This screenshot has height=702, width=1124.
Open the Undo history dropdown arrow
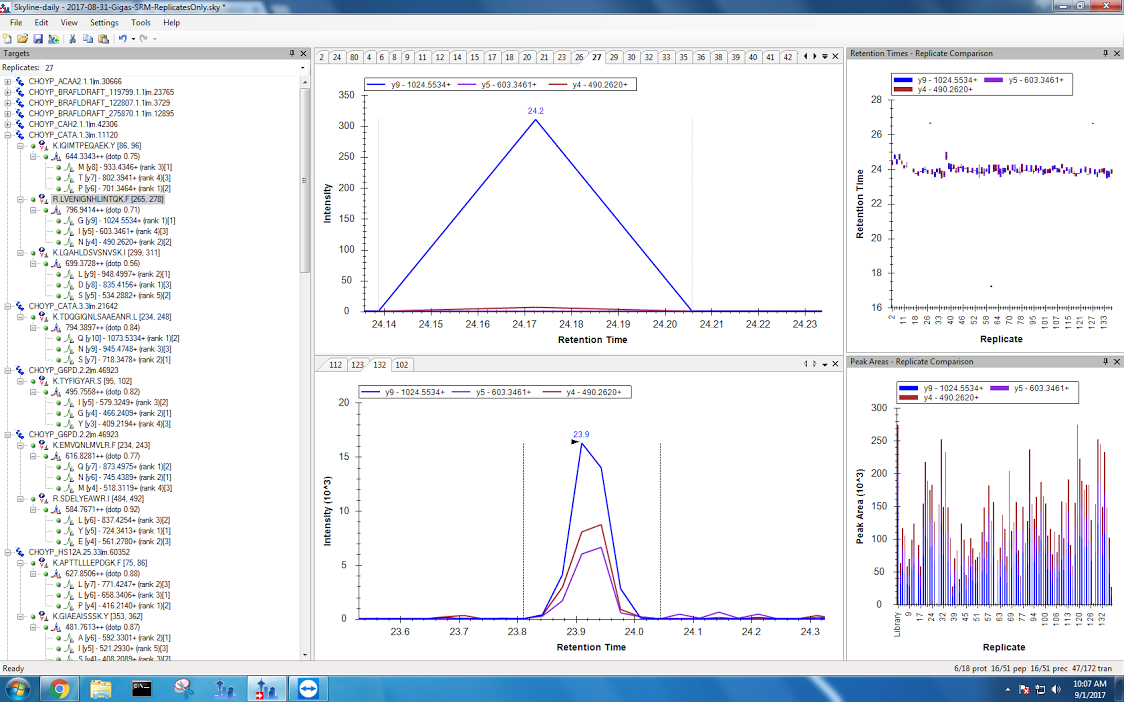tap(132, 38)
